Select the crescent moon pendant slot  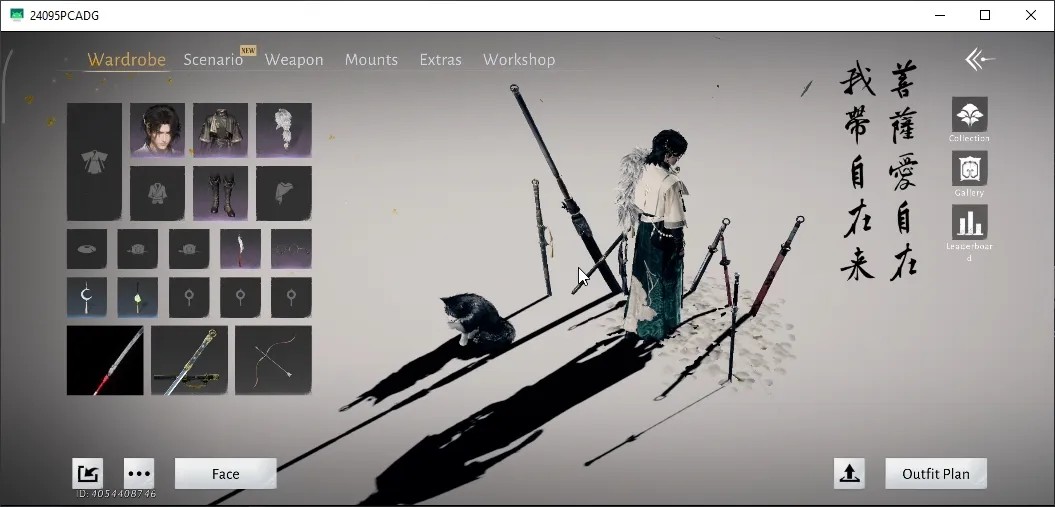coord(87,297)
